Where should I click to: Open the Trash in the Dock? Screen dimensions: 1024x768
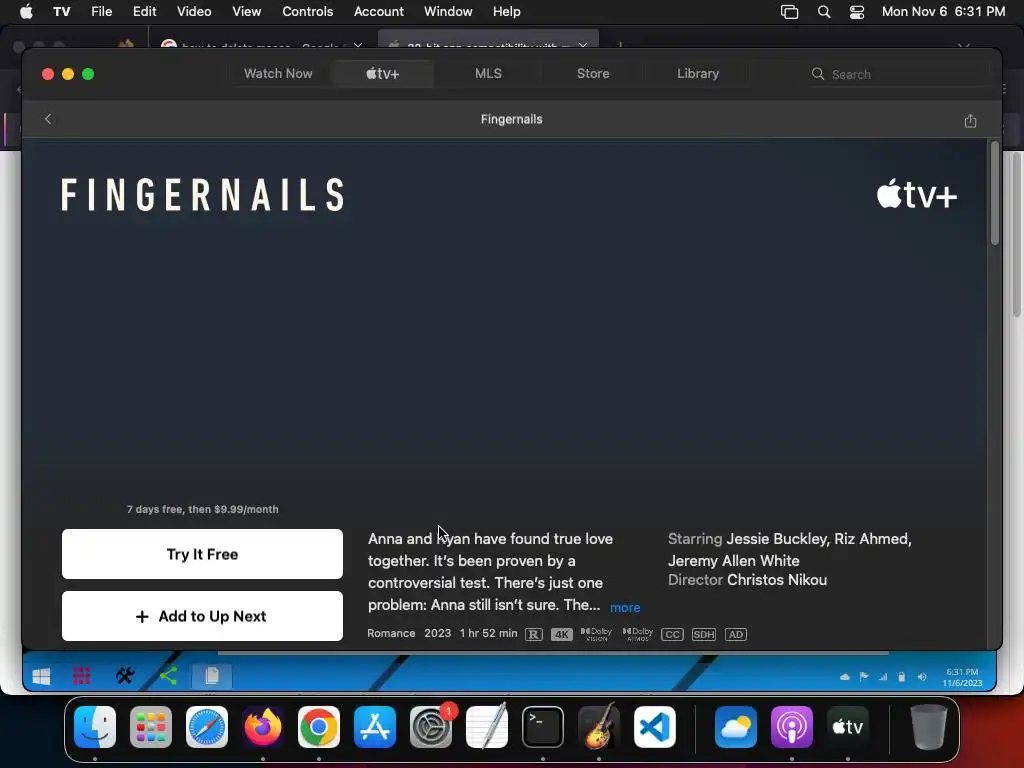click(x=929, y=727)
